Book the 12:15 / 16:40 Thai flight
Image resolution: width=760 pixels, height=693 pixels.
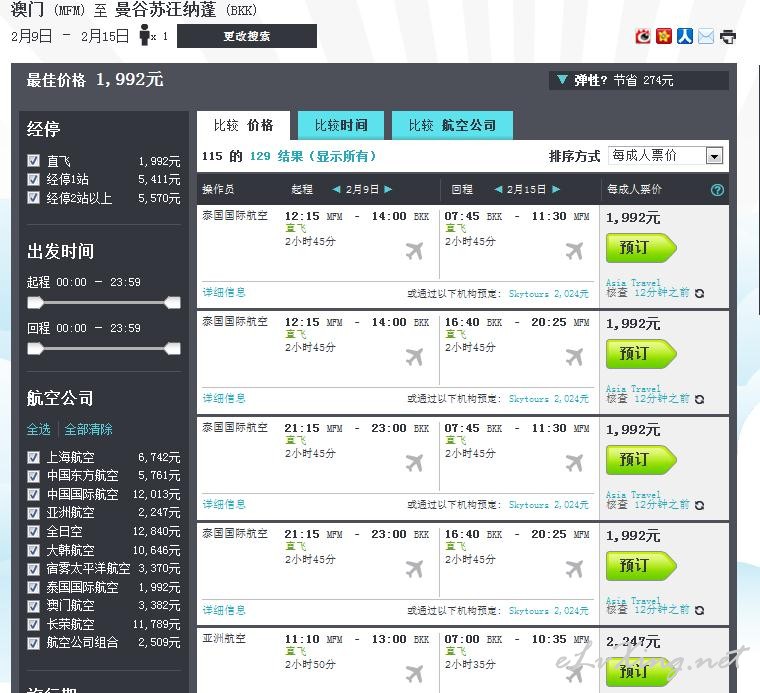point(641,354)
